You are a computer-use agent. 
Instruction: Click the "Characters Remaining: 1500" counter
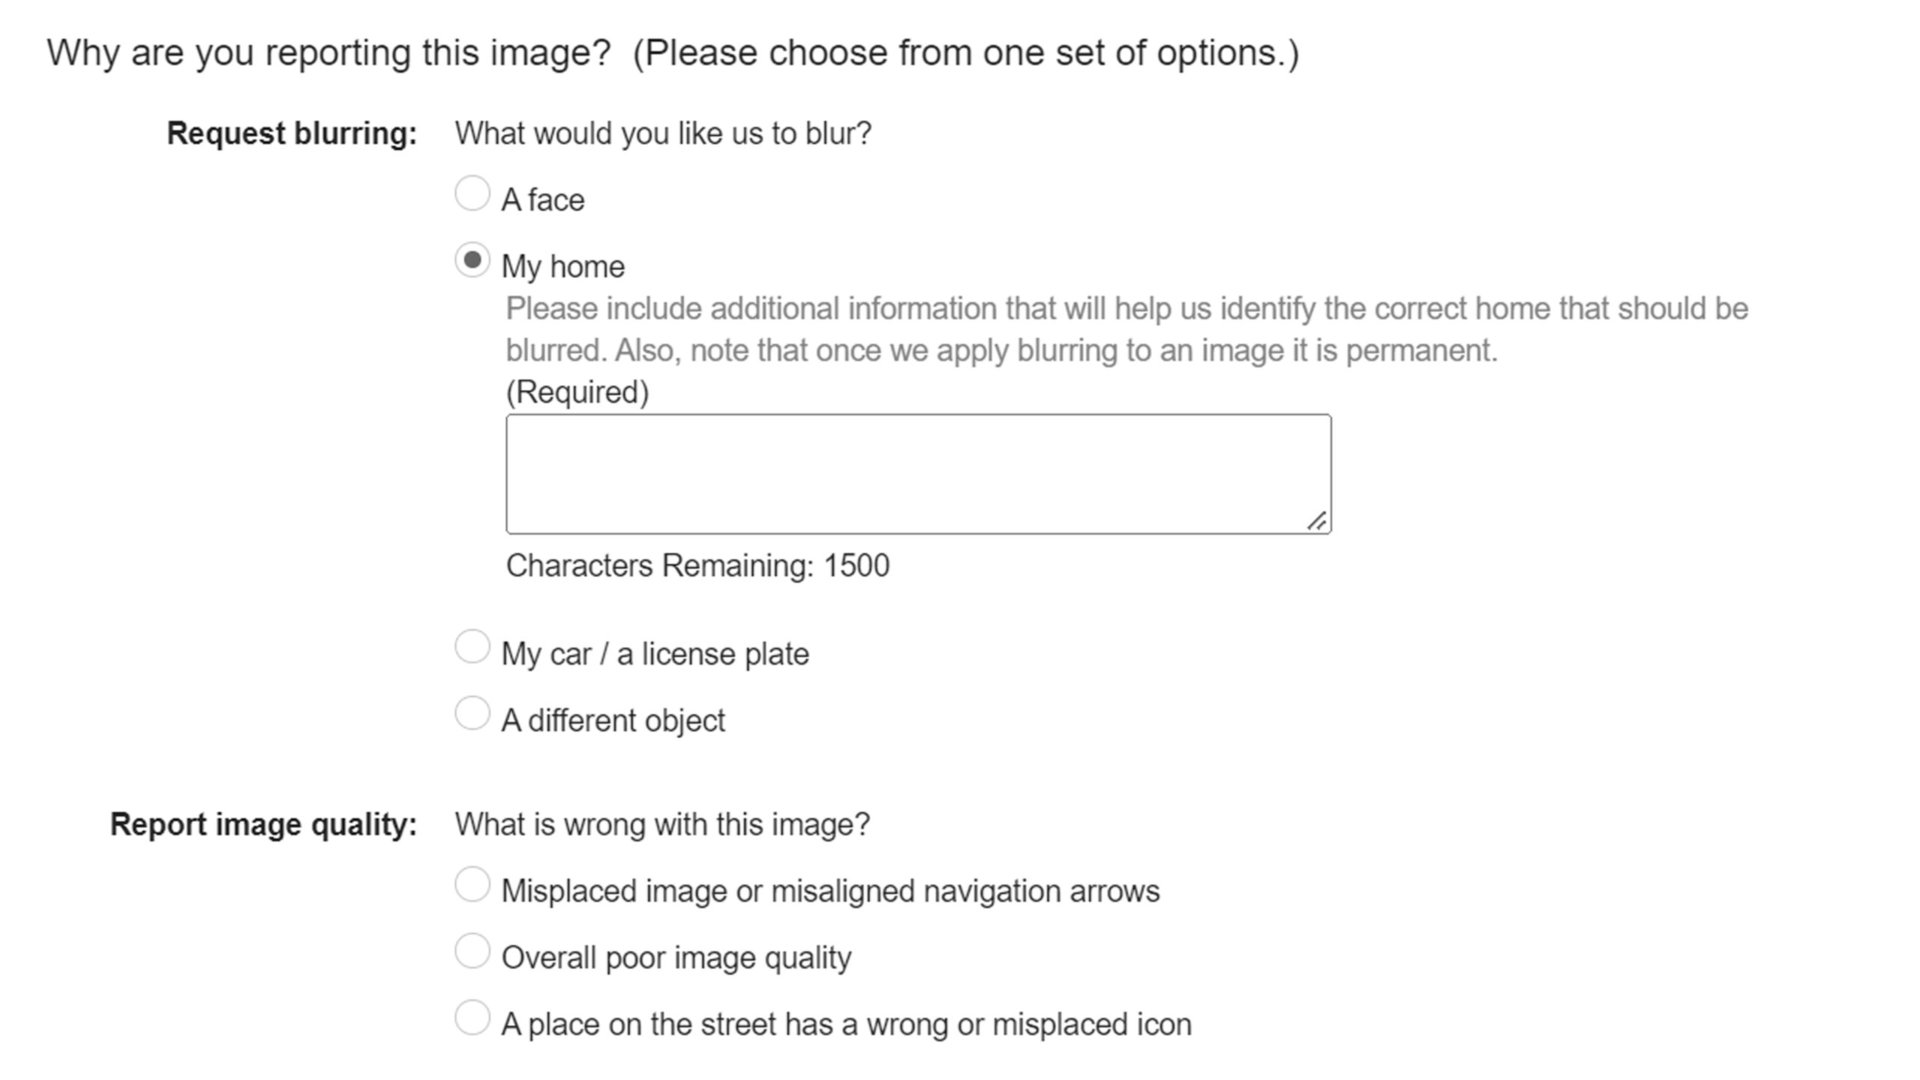(x=697, y=566)
